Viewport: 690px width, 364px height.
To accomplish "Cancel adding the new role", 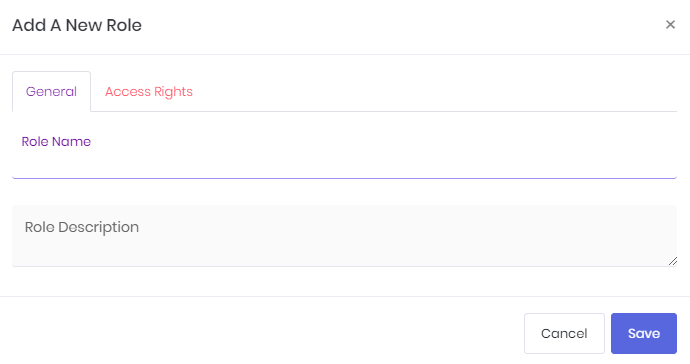I will pyautogui.click(x=564, y=333).
